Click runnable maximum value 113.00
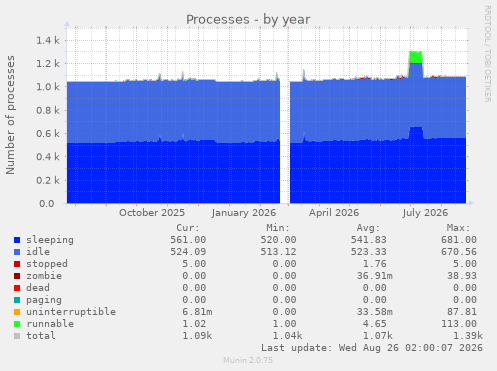Image resolution: width=497 pixels, height=371 pixels. pos(459,324)
